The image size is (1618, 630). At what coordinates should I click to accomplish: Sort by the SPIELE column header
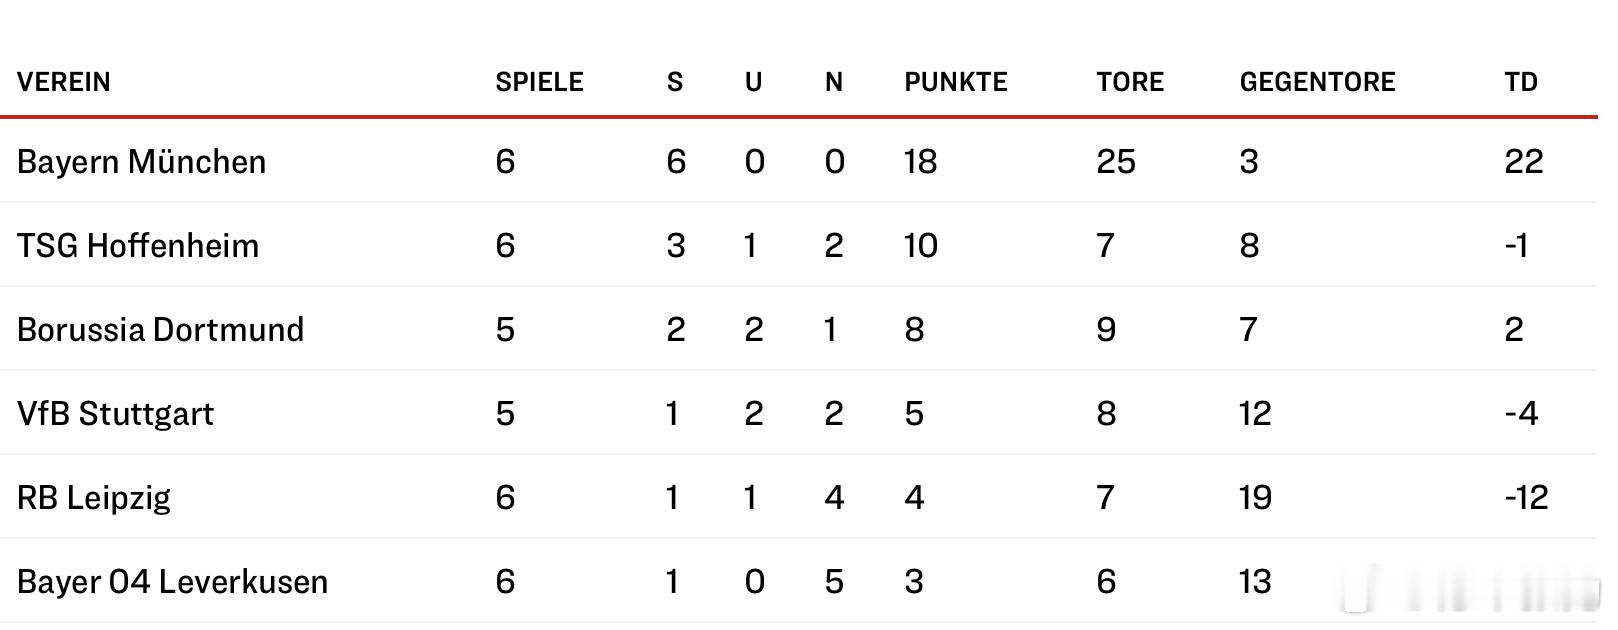pyautogui.click(x=539, y=82)
